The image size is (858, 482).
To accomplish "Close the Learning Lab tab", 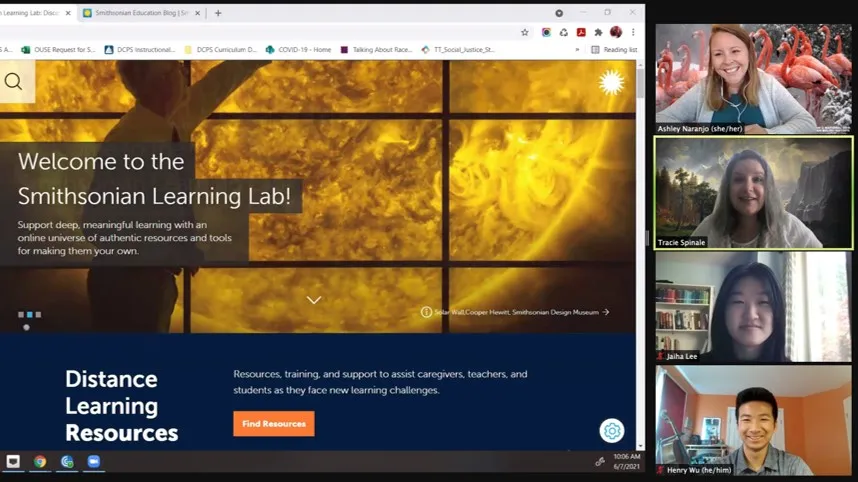I will pyautogui.click(x=68, y=13).
